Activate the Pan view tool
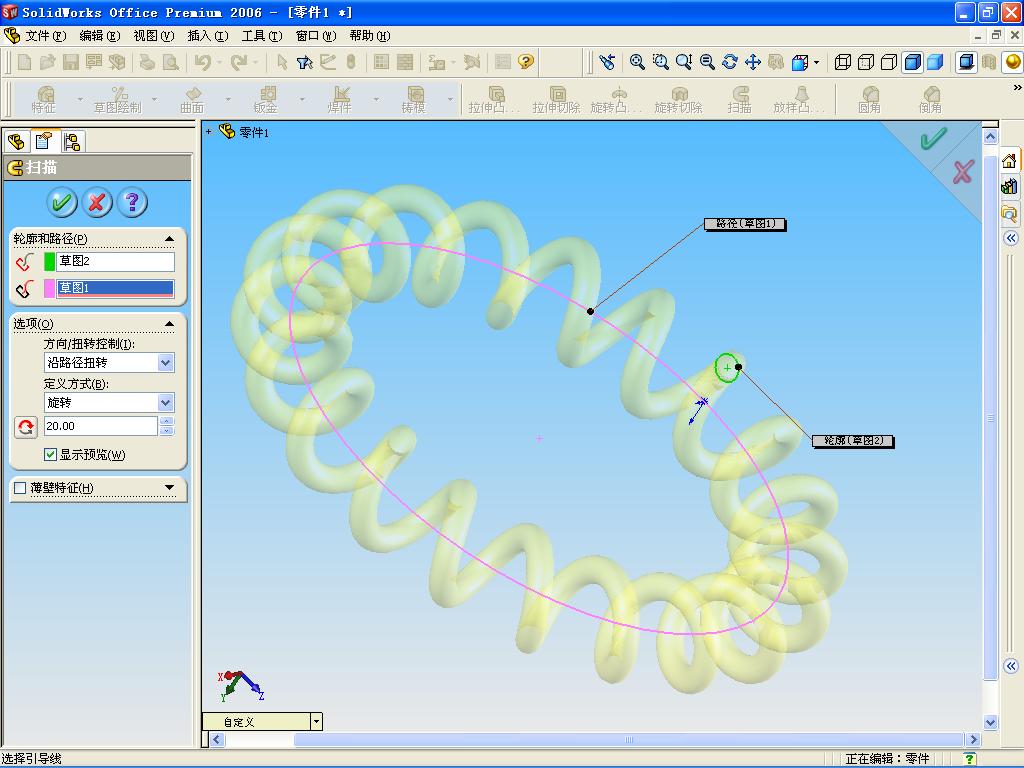Viewport: 1024px width, 768px height. point(752,62)
